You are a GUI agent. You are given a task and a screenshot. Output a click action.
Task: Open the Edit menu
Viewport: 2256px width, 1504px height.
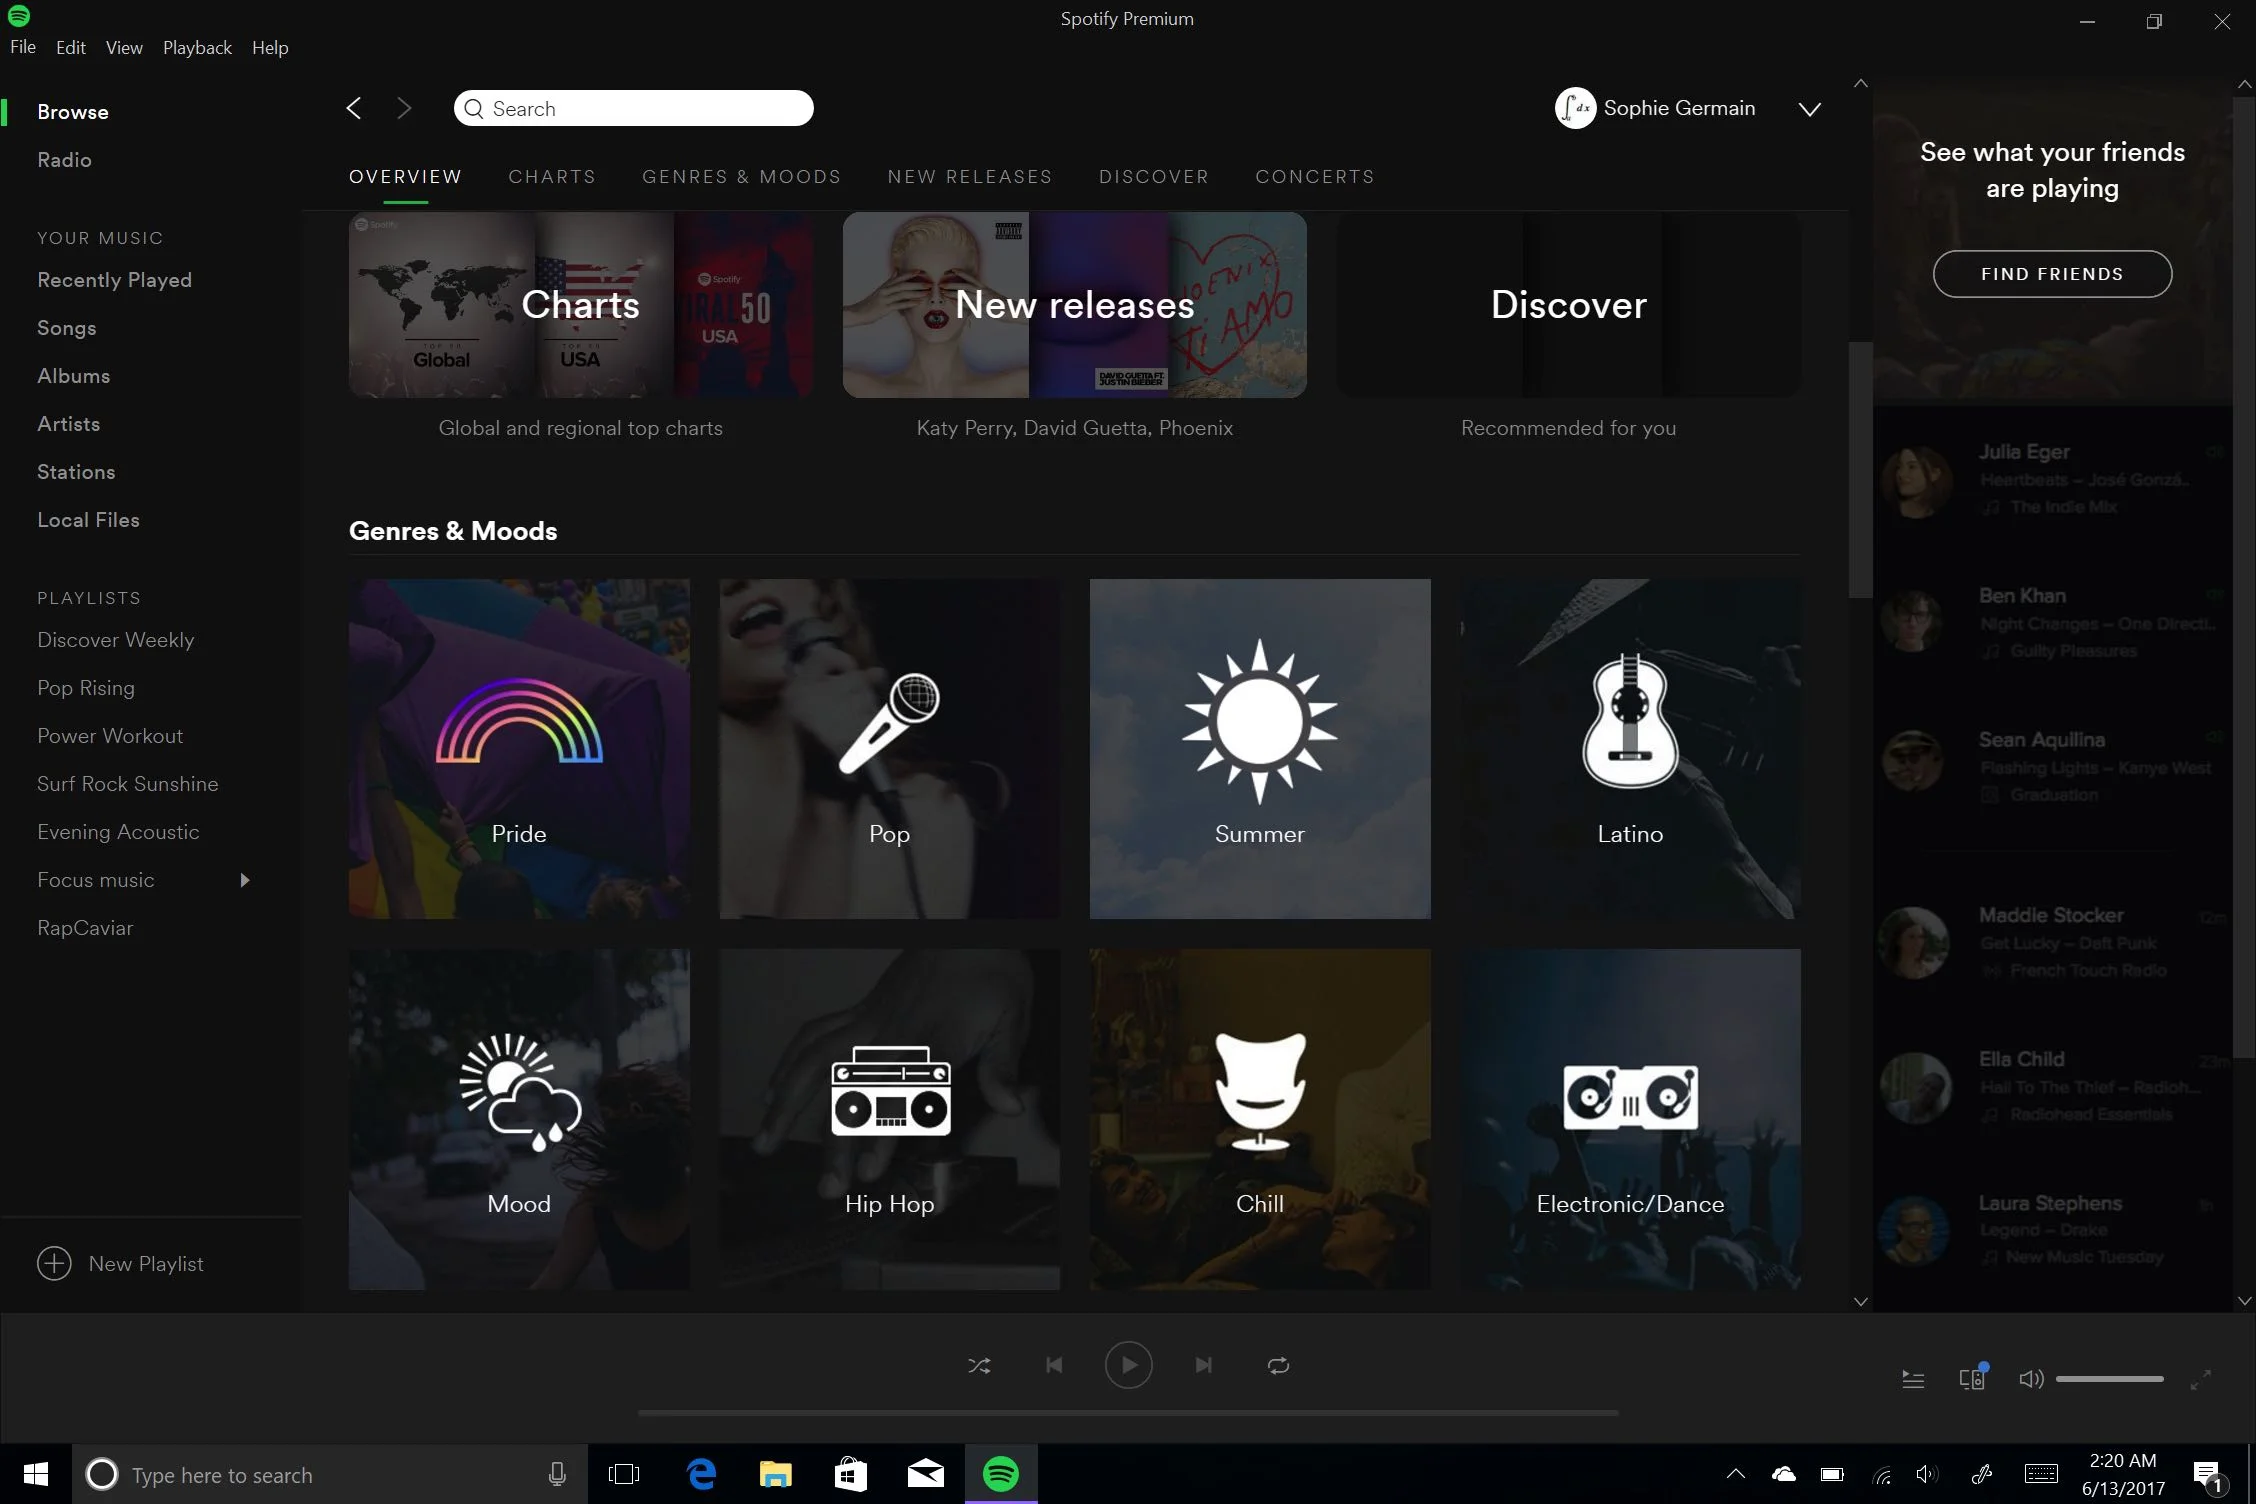point(70,47)
